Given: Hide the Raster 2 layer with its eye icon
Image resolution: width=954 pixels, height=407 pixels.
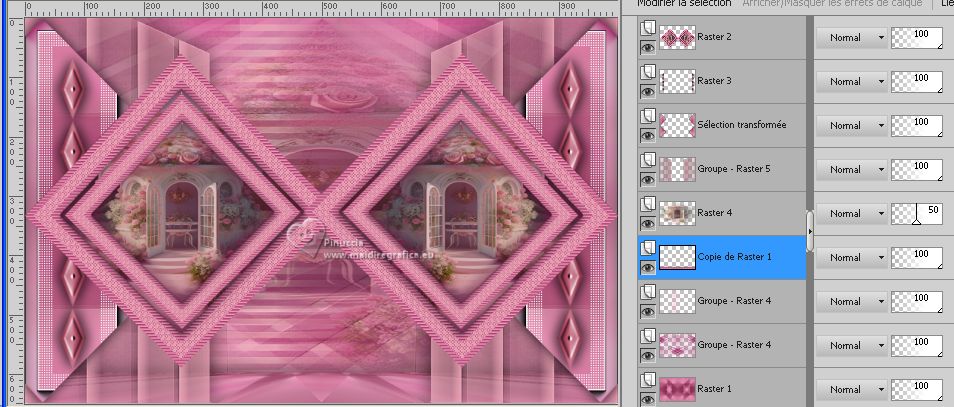Looking at the screenshot, I should click(x=648, y=47).
